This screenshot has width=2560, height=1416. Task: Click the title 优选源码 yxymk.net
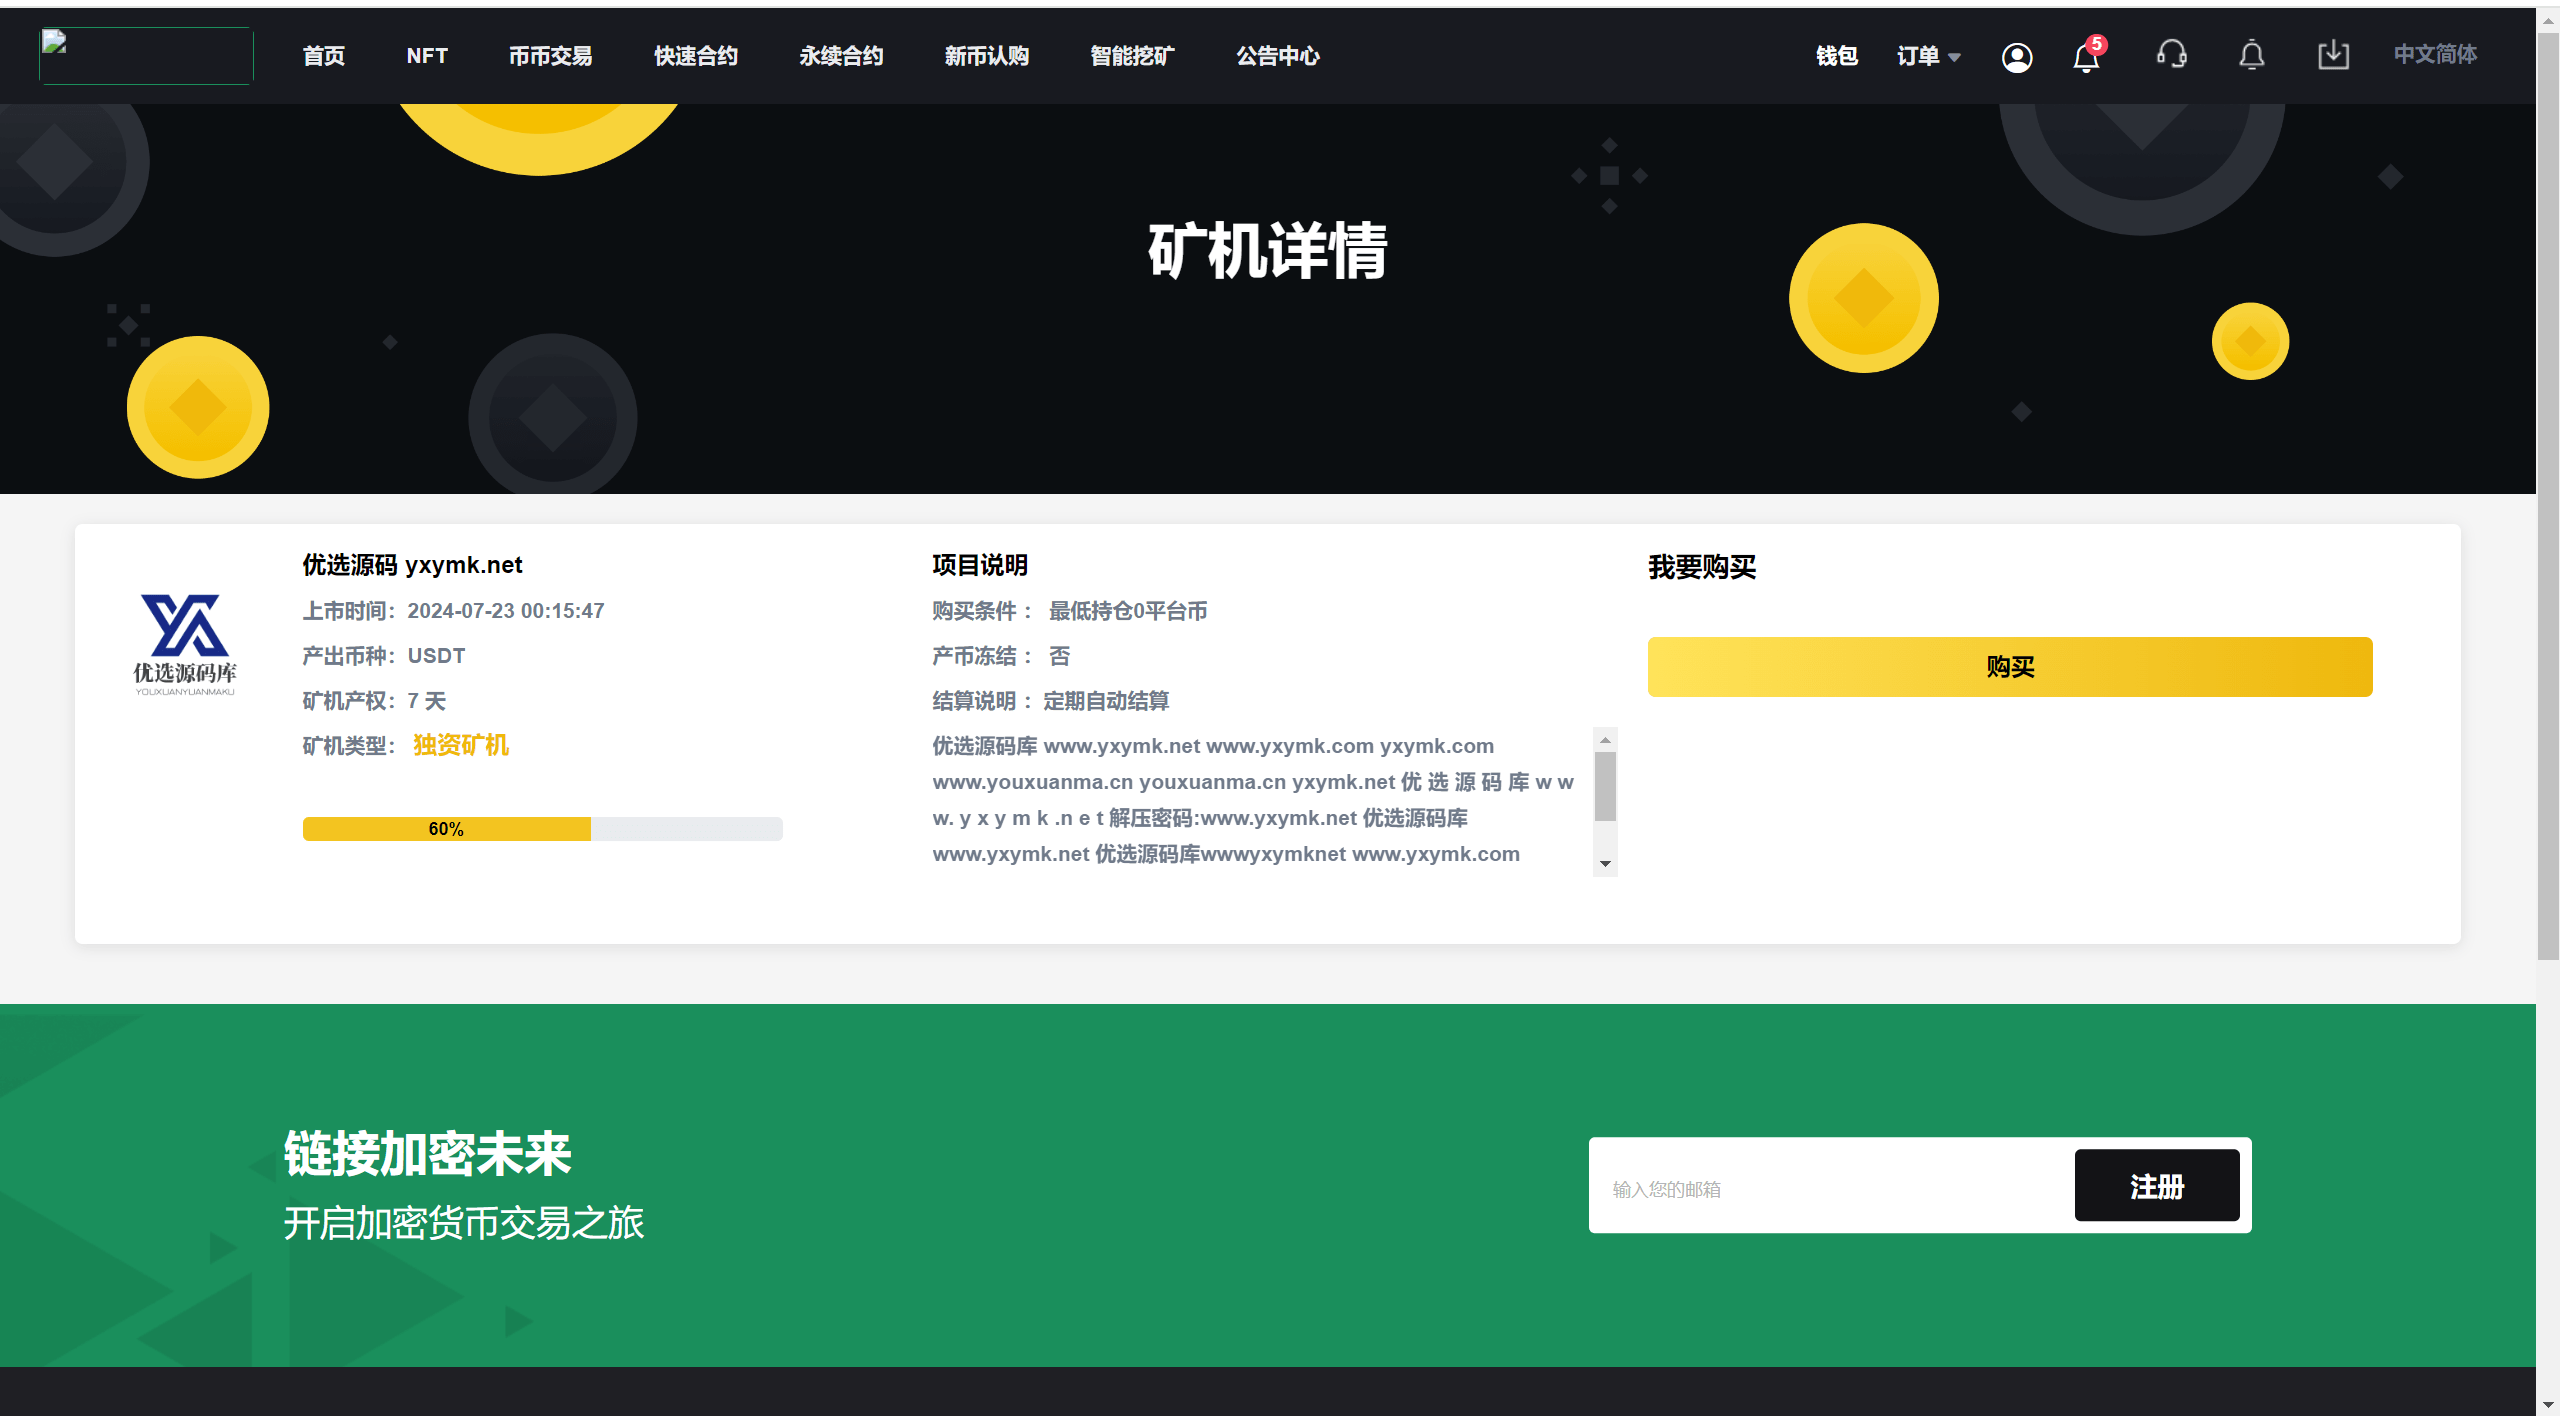tap(412, 565)
